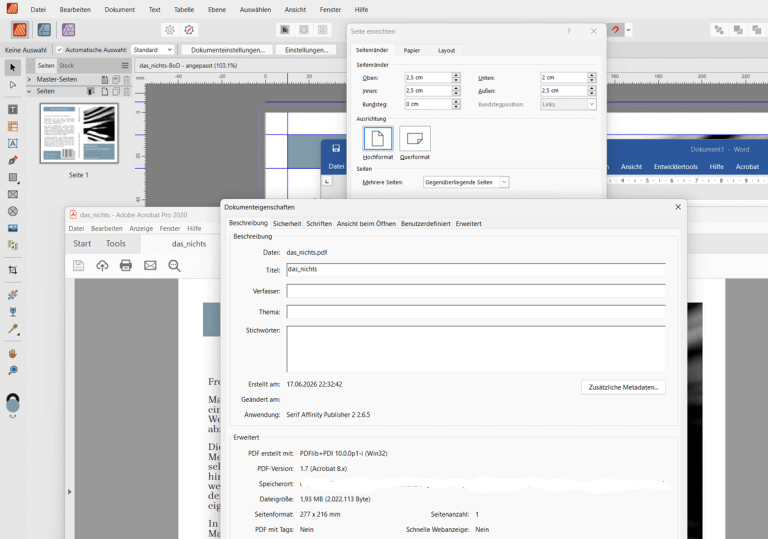Open the Entwicklertools tab in Word
The width and height of the screenshot is (768, 539).
pos(675,167)
